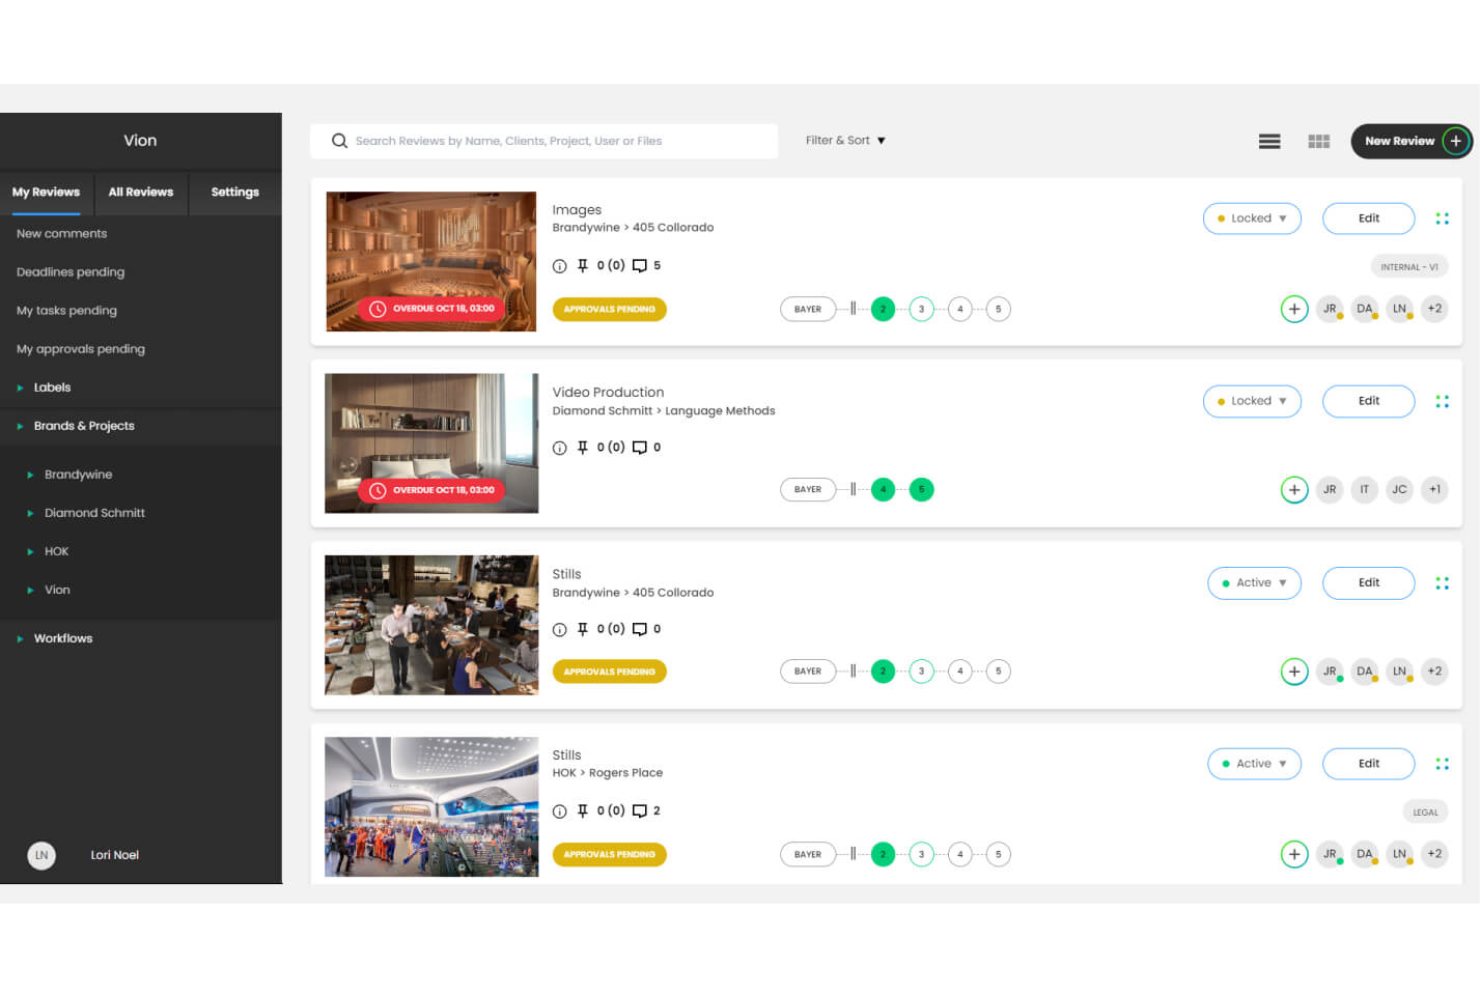Click step 5 on the Video Production workflow
Viewport: 1480px width, 987px height.
tap(920, 489)
